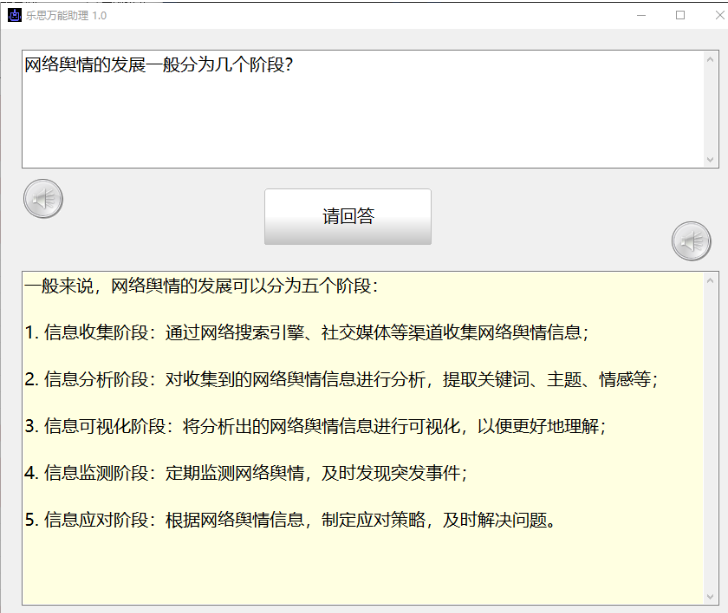Screen dimensions: 728x613
Task: Click the line 4. 信息监测阶段
Action: point(247,472)
